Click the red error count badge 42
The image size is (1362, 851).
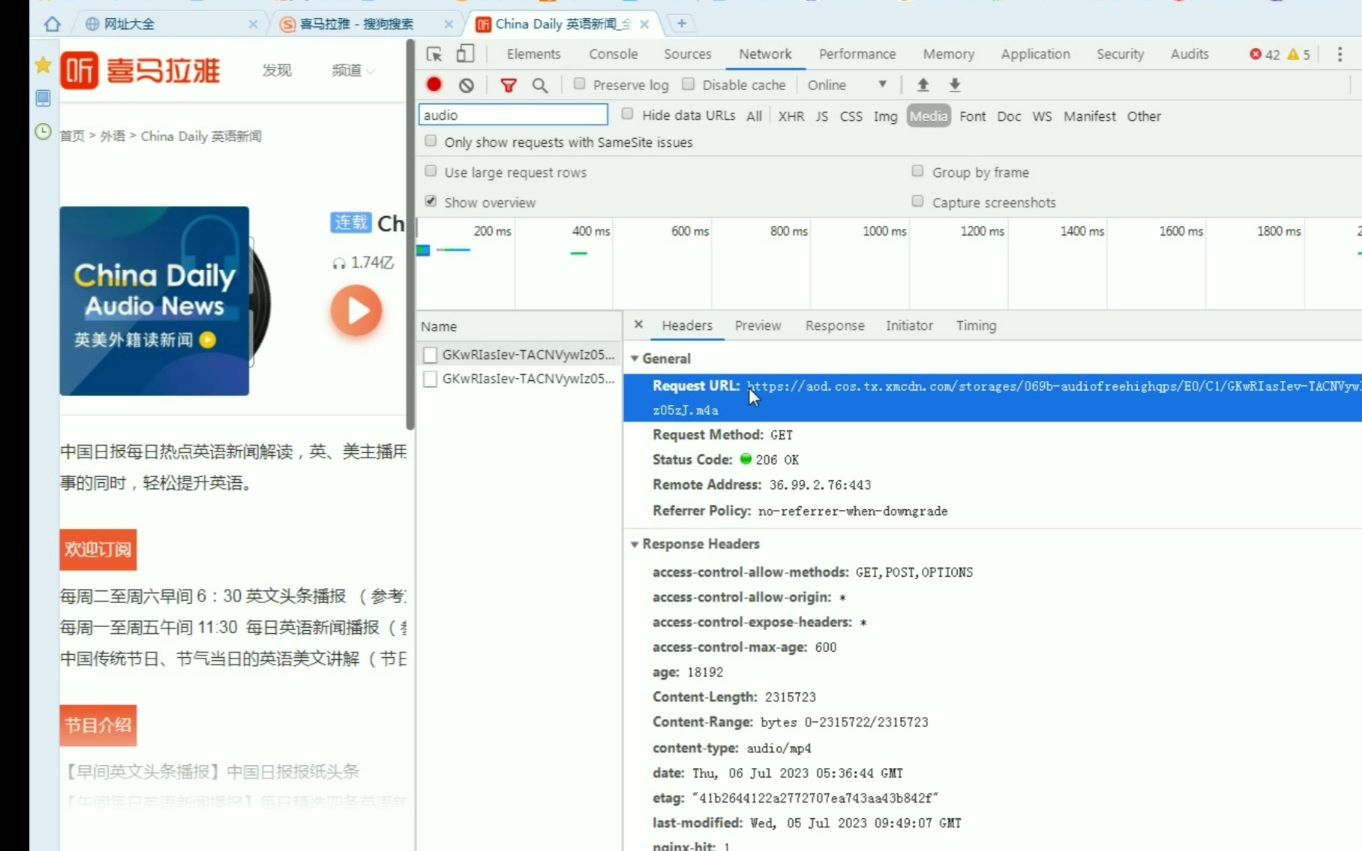pyautogui.click(x=1264, y=55)
